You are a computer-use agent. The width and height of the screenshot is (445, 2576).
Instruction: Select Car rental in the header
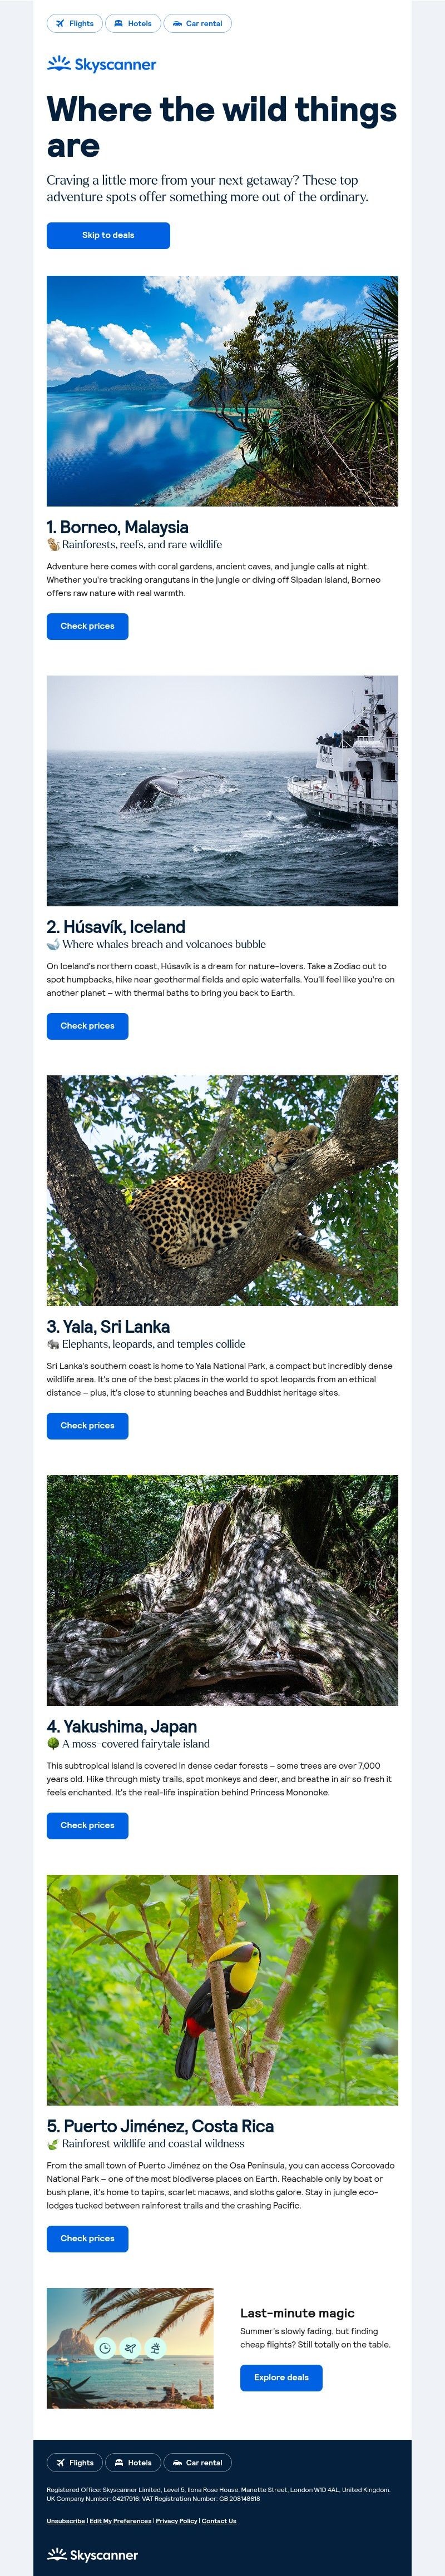click(x=197, y=23)
